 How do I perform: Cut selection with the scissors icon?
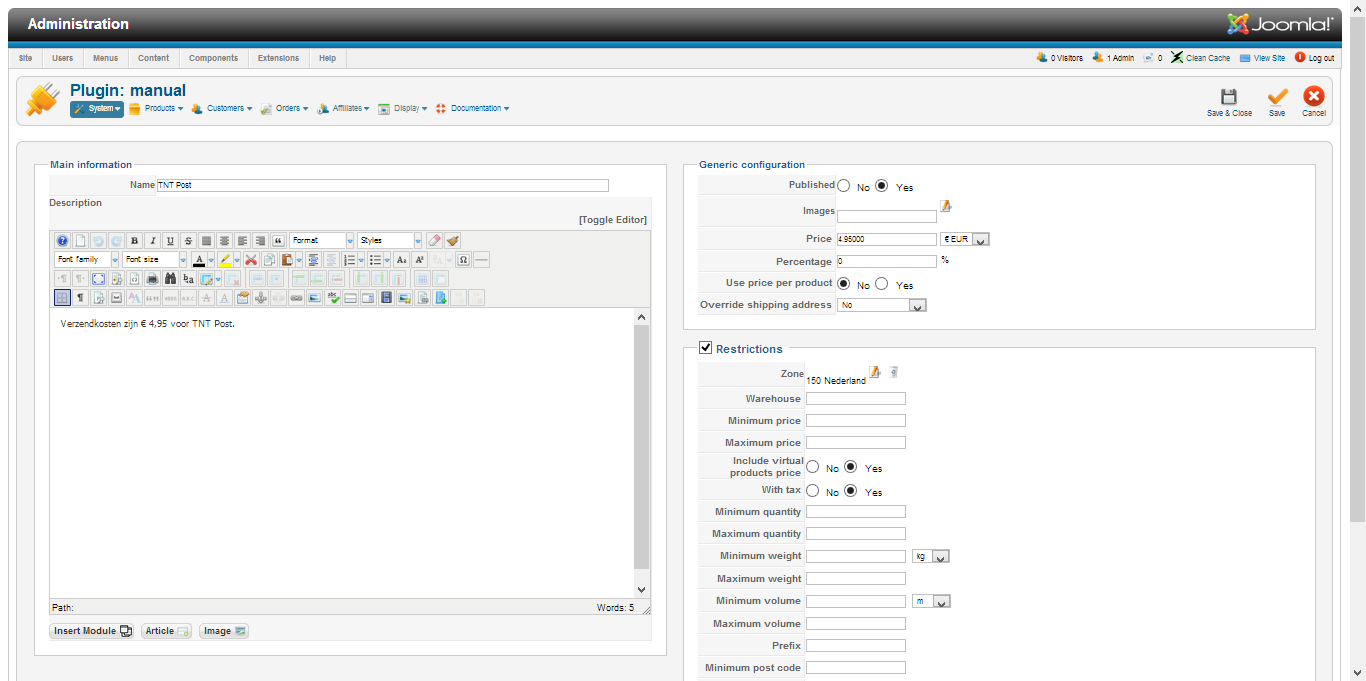point(251,260)
